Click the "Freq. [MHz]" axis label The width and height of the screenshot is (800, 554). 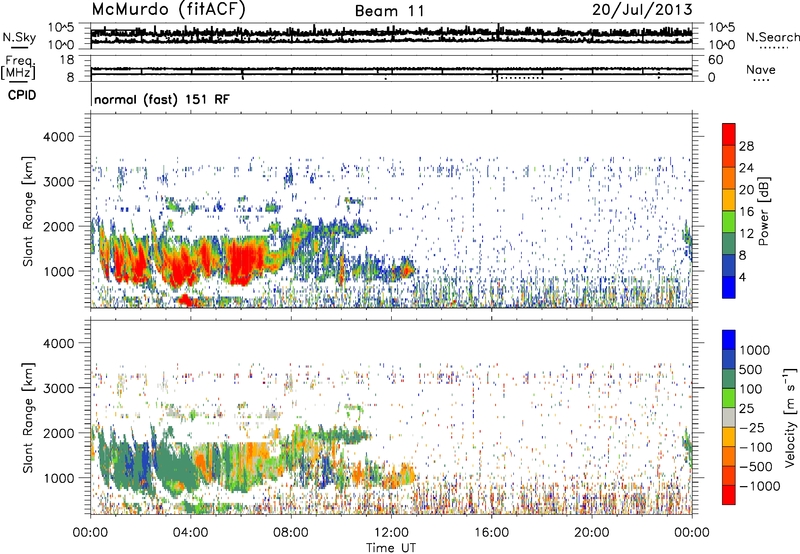click(x=19, y=68)
